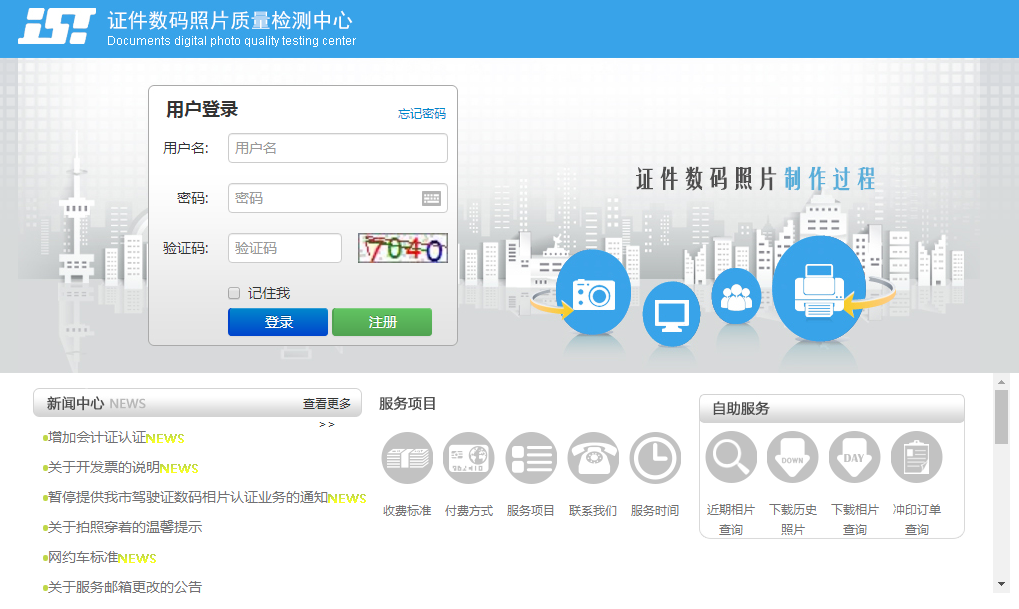Click the 近期相片查询 text label
This screenshot has height=609, width=1019.
731,519
